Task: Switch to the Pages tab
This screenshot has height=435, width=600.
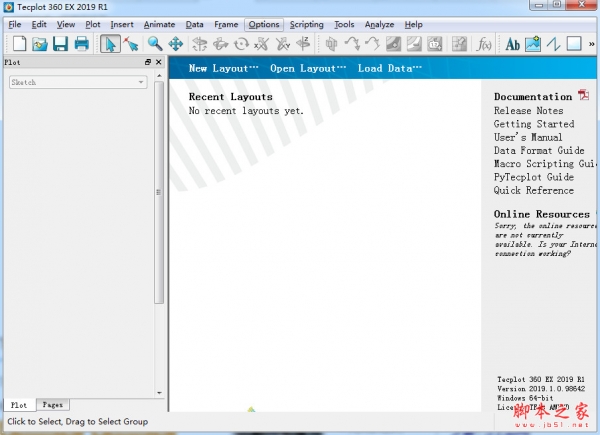Action: click(x=51, y=405)
